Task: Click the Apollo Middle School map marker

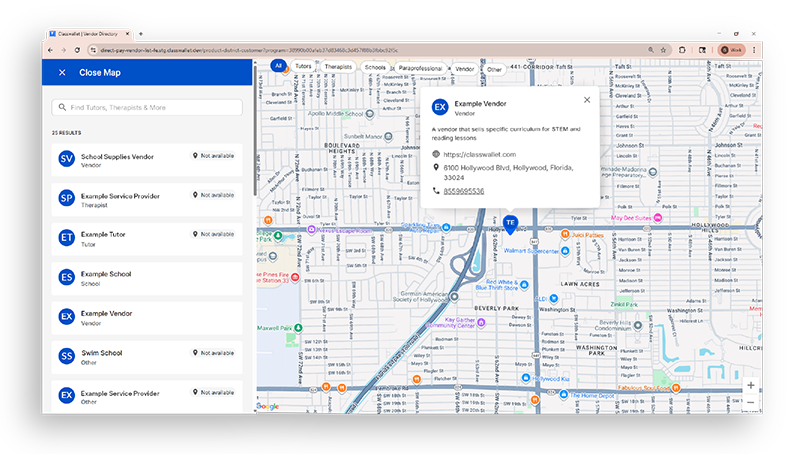Action: click(370, 114)
